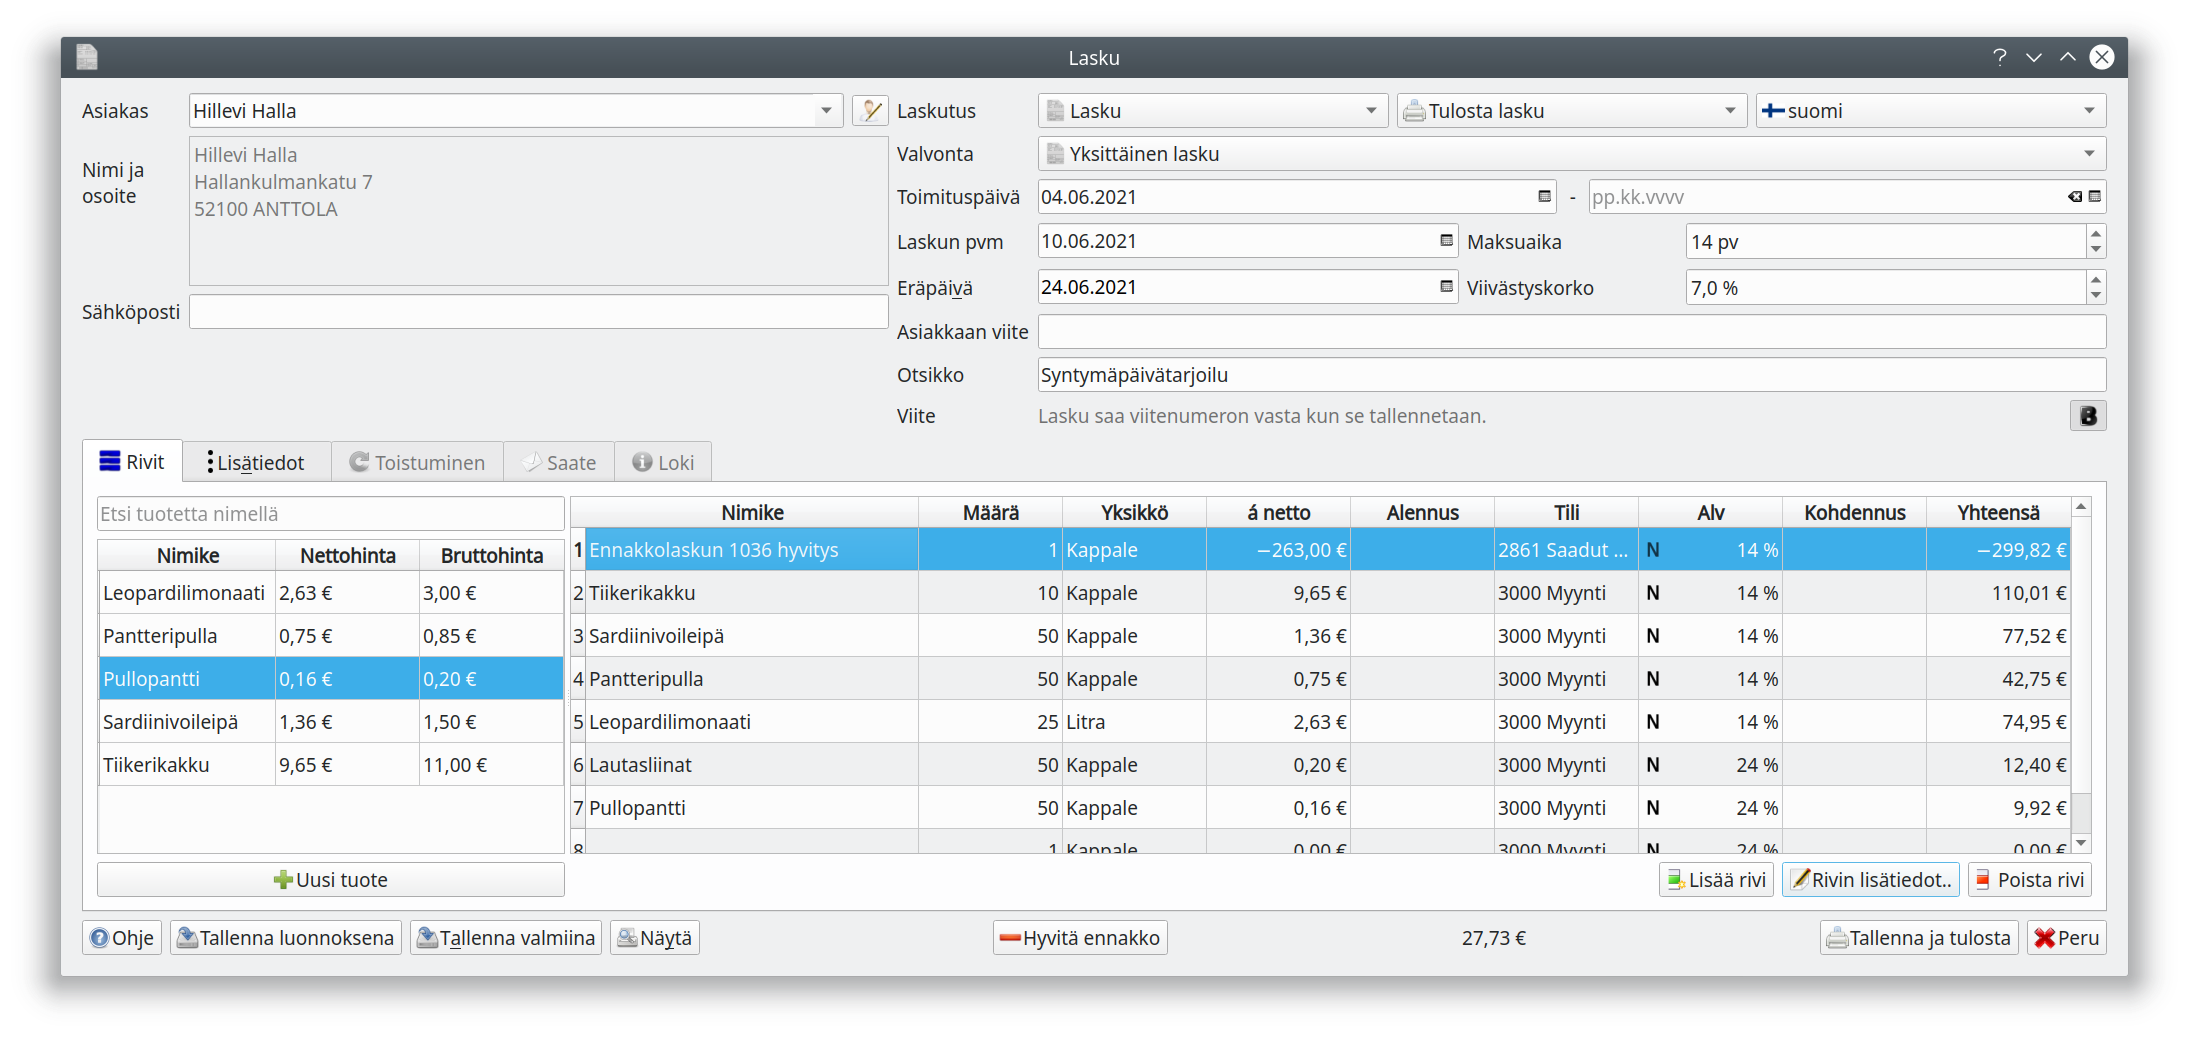
Task: Click the 110,01 € total cell
Action: (x=1998, y=593)
